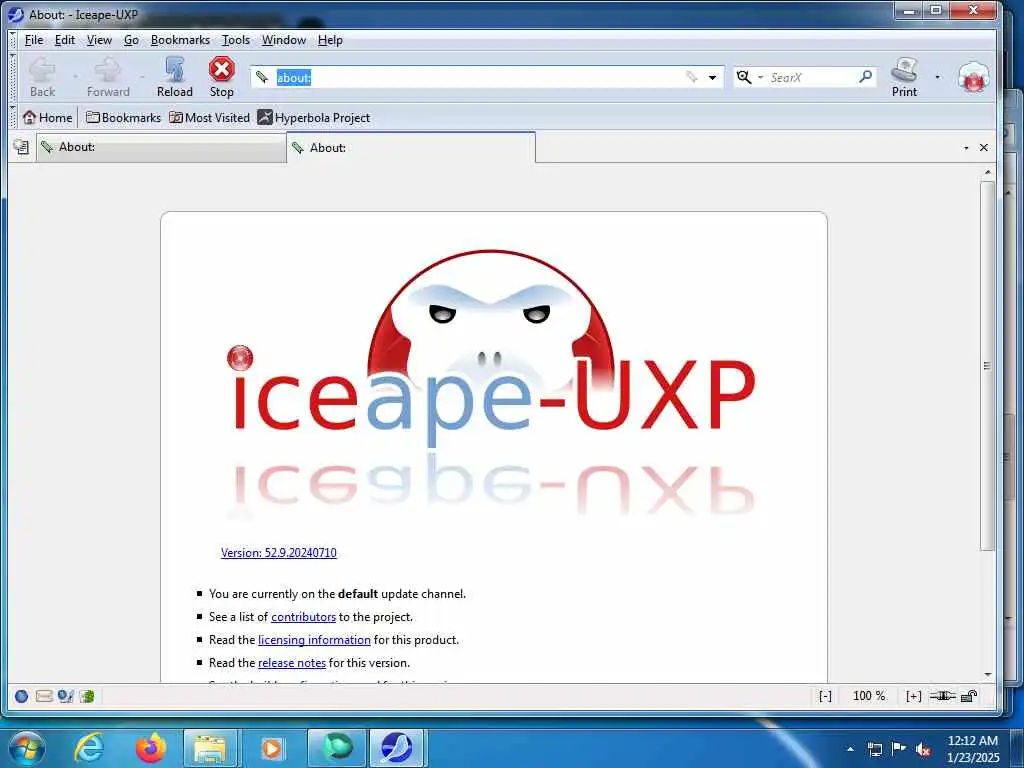Open the list all tabs dropdown
This screenshot has width=1024, height=768.
click(967, 148)
